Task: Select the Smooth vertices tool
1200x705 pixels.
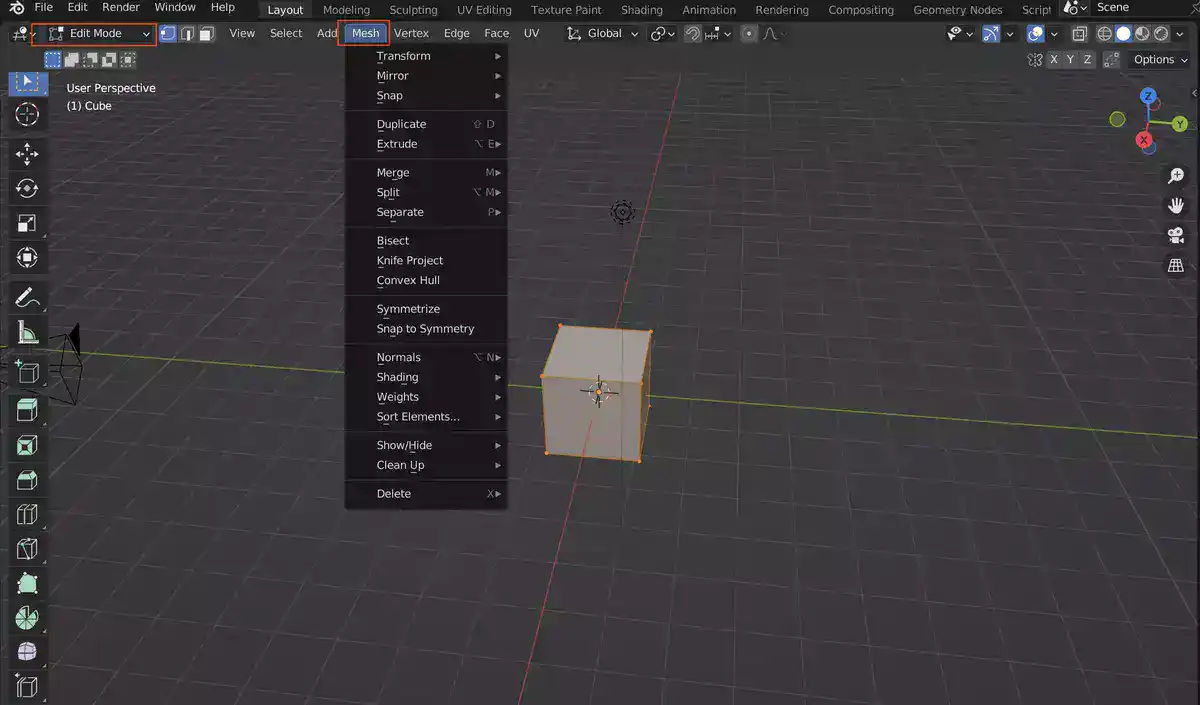Action: pos(28,653)
